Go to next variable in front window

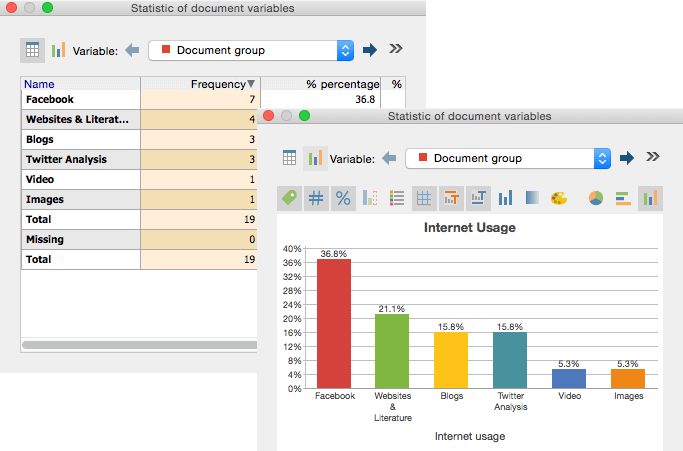tap(627, 158)
